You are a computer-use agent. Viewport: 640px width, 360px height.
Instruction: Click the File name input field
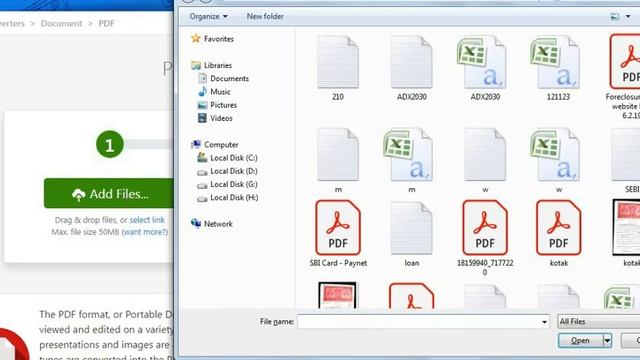coord(423,322)
